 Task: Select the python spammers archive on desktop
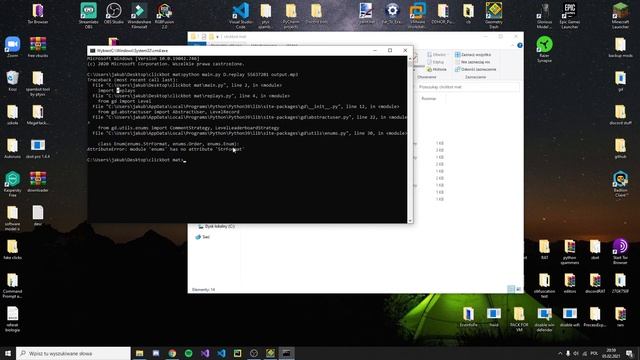click(x=569, y=251)
